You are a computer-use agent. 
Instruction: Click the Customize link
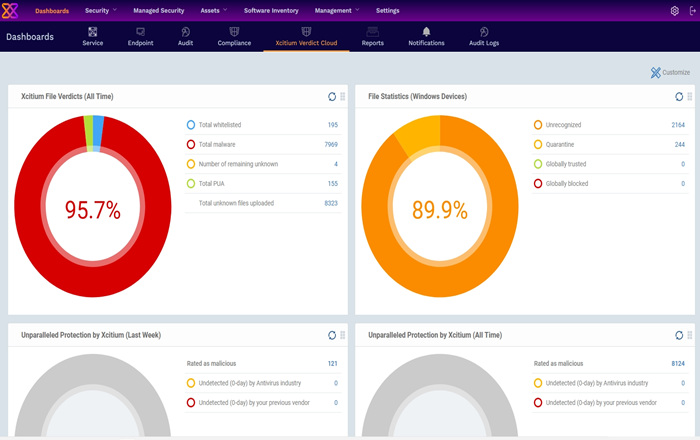pyautogui.click(x=676, y=72)
